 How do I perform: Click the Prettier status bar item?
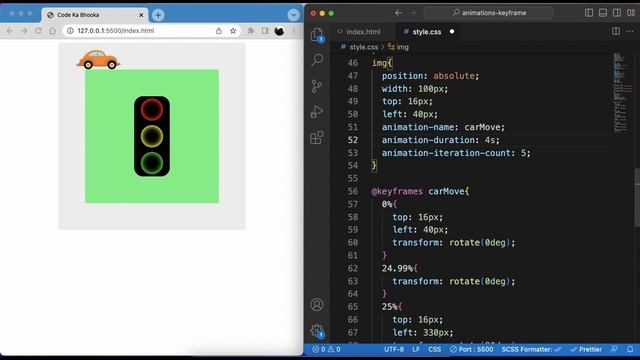pyautogui.click(x=586, y=349)
